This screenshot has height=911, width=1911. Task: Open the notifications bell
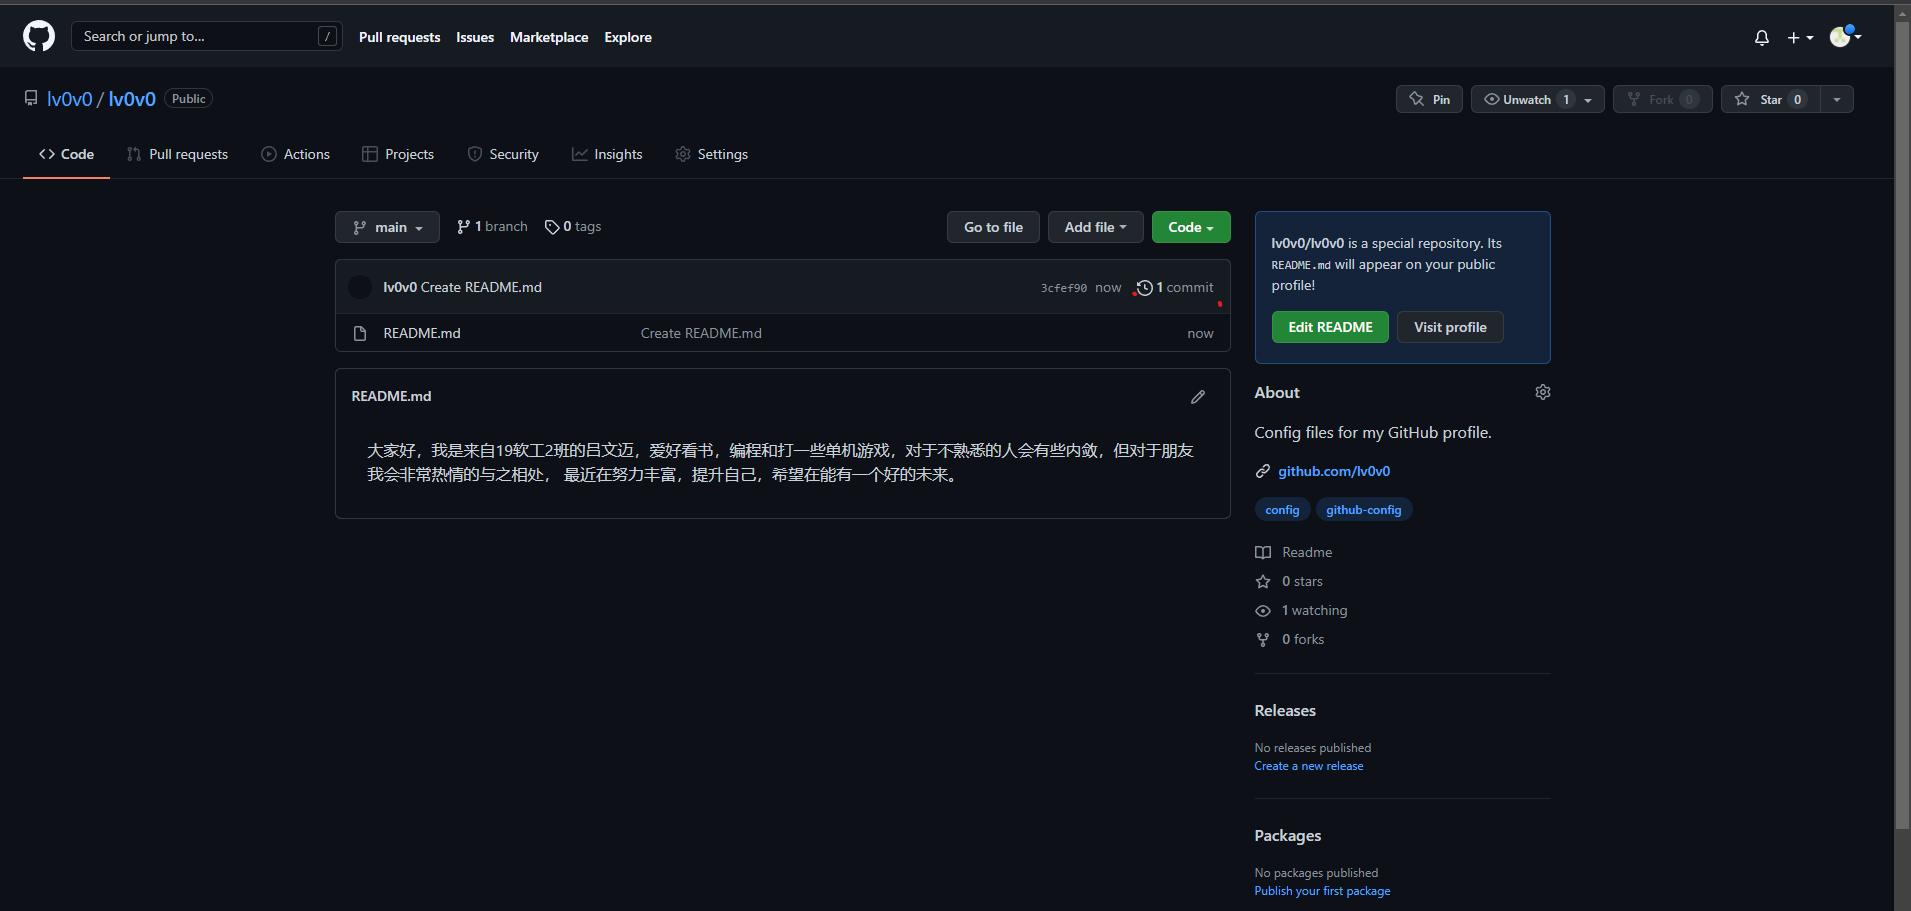click(x=1762, y=38)
